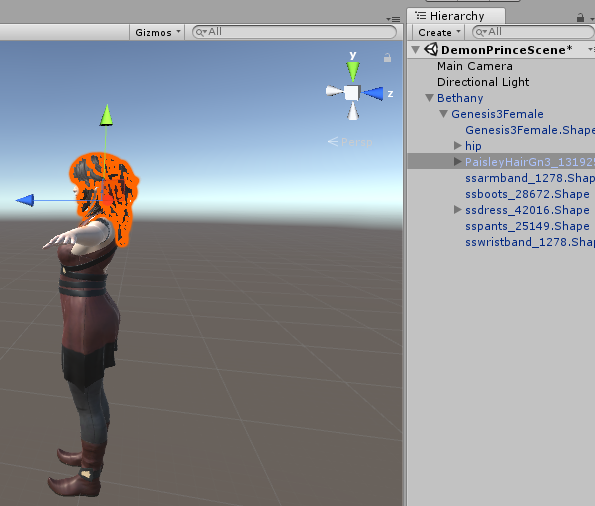The height and width of the screenshot is (506, 595).
Task: Select the hip object
Action: coord(473,146)
